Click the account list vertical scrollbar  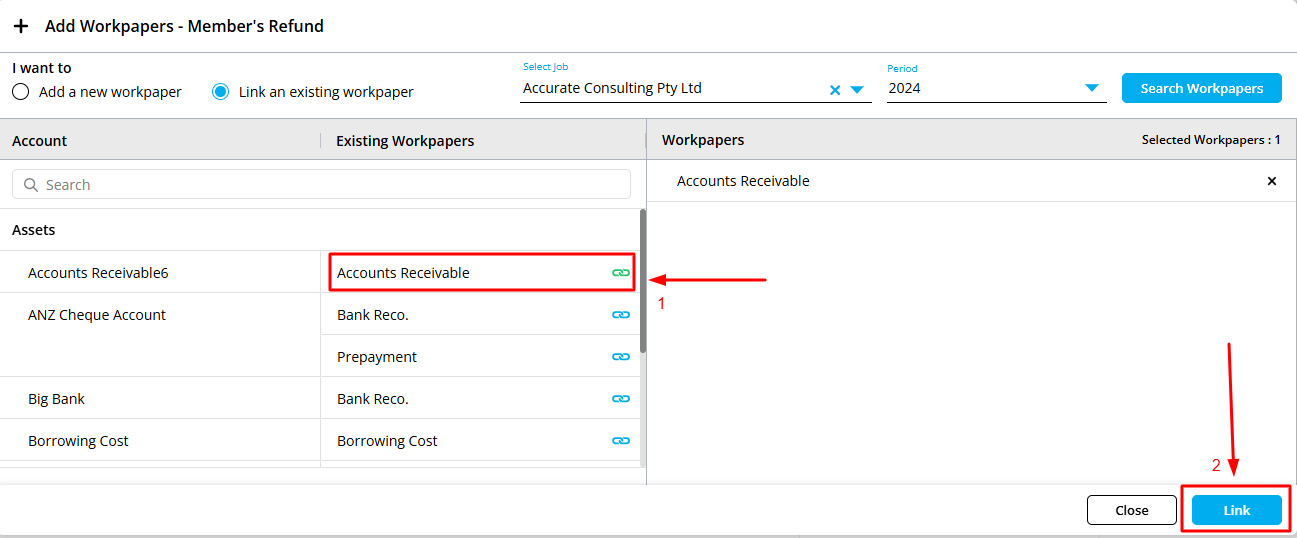pos(643,280)
